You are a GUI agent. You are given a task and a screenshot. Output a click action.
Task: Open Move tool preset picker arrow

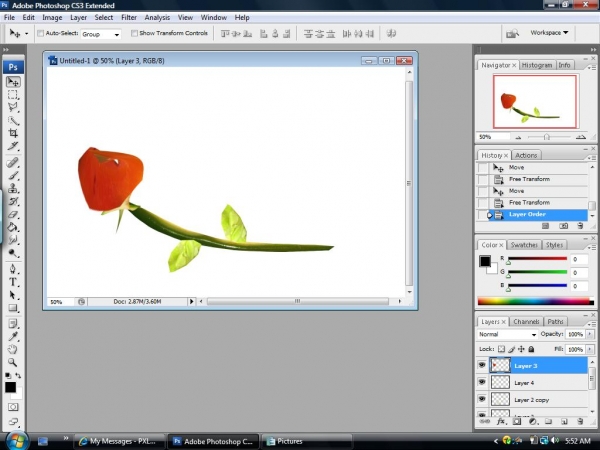pos(26,34)
